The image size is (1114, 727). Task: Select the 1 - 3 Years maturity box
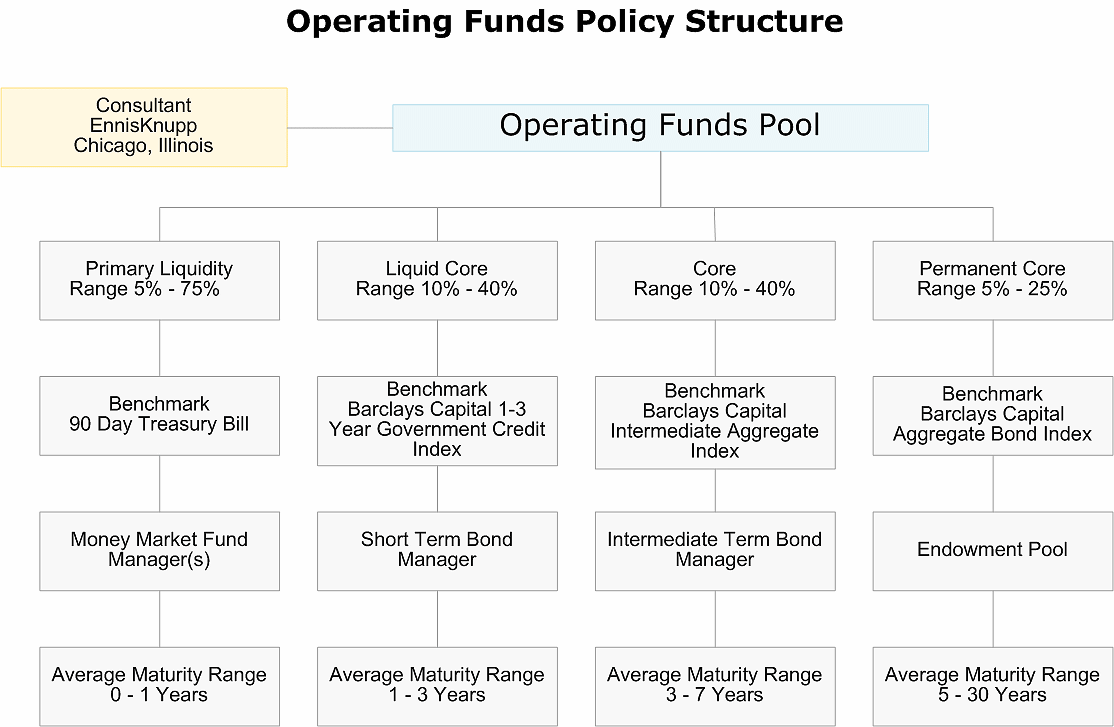click(437, 686)
